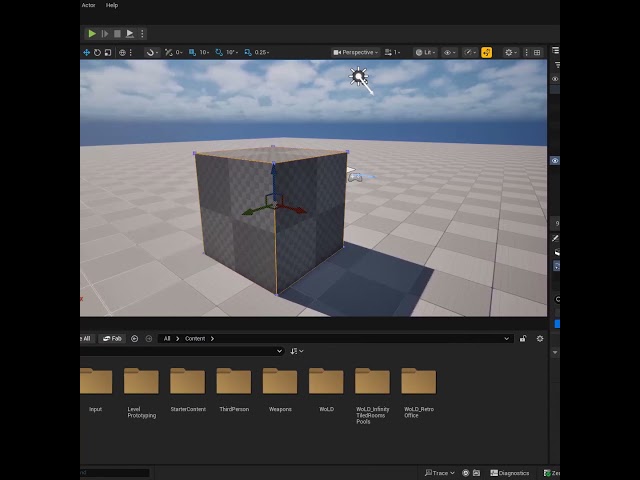Toggle rotation snapping icon
The height and width of the screenshot is (480, 640).
click(x=219, y=52)
